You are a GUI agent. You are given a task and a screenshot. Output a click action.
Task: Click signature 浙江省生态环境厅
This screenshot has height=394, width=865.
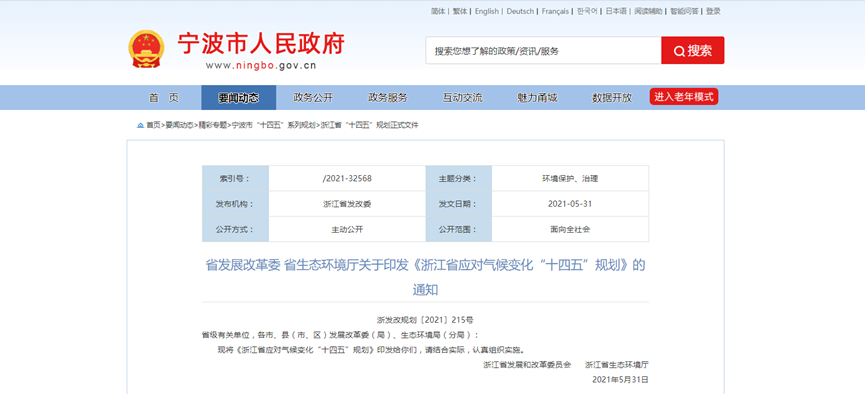pyautogui.click(x=617, y=365)
